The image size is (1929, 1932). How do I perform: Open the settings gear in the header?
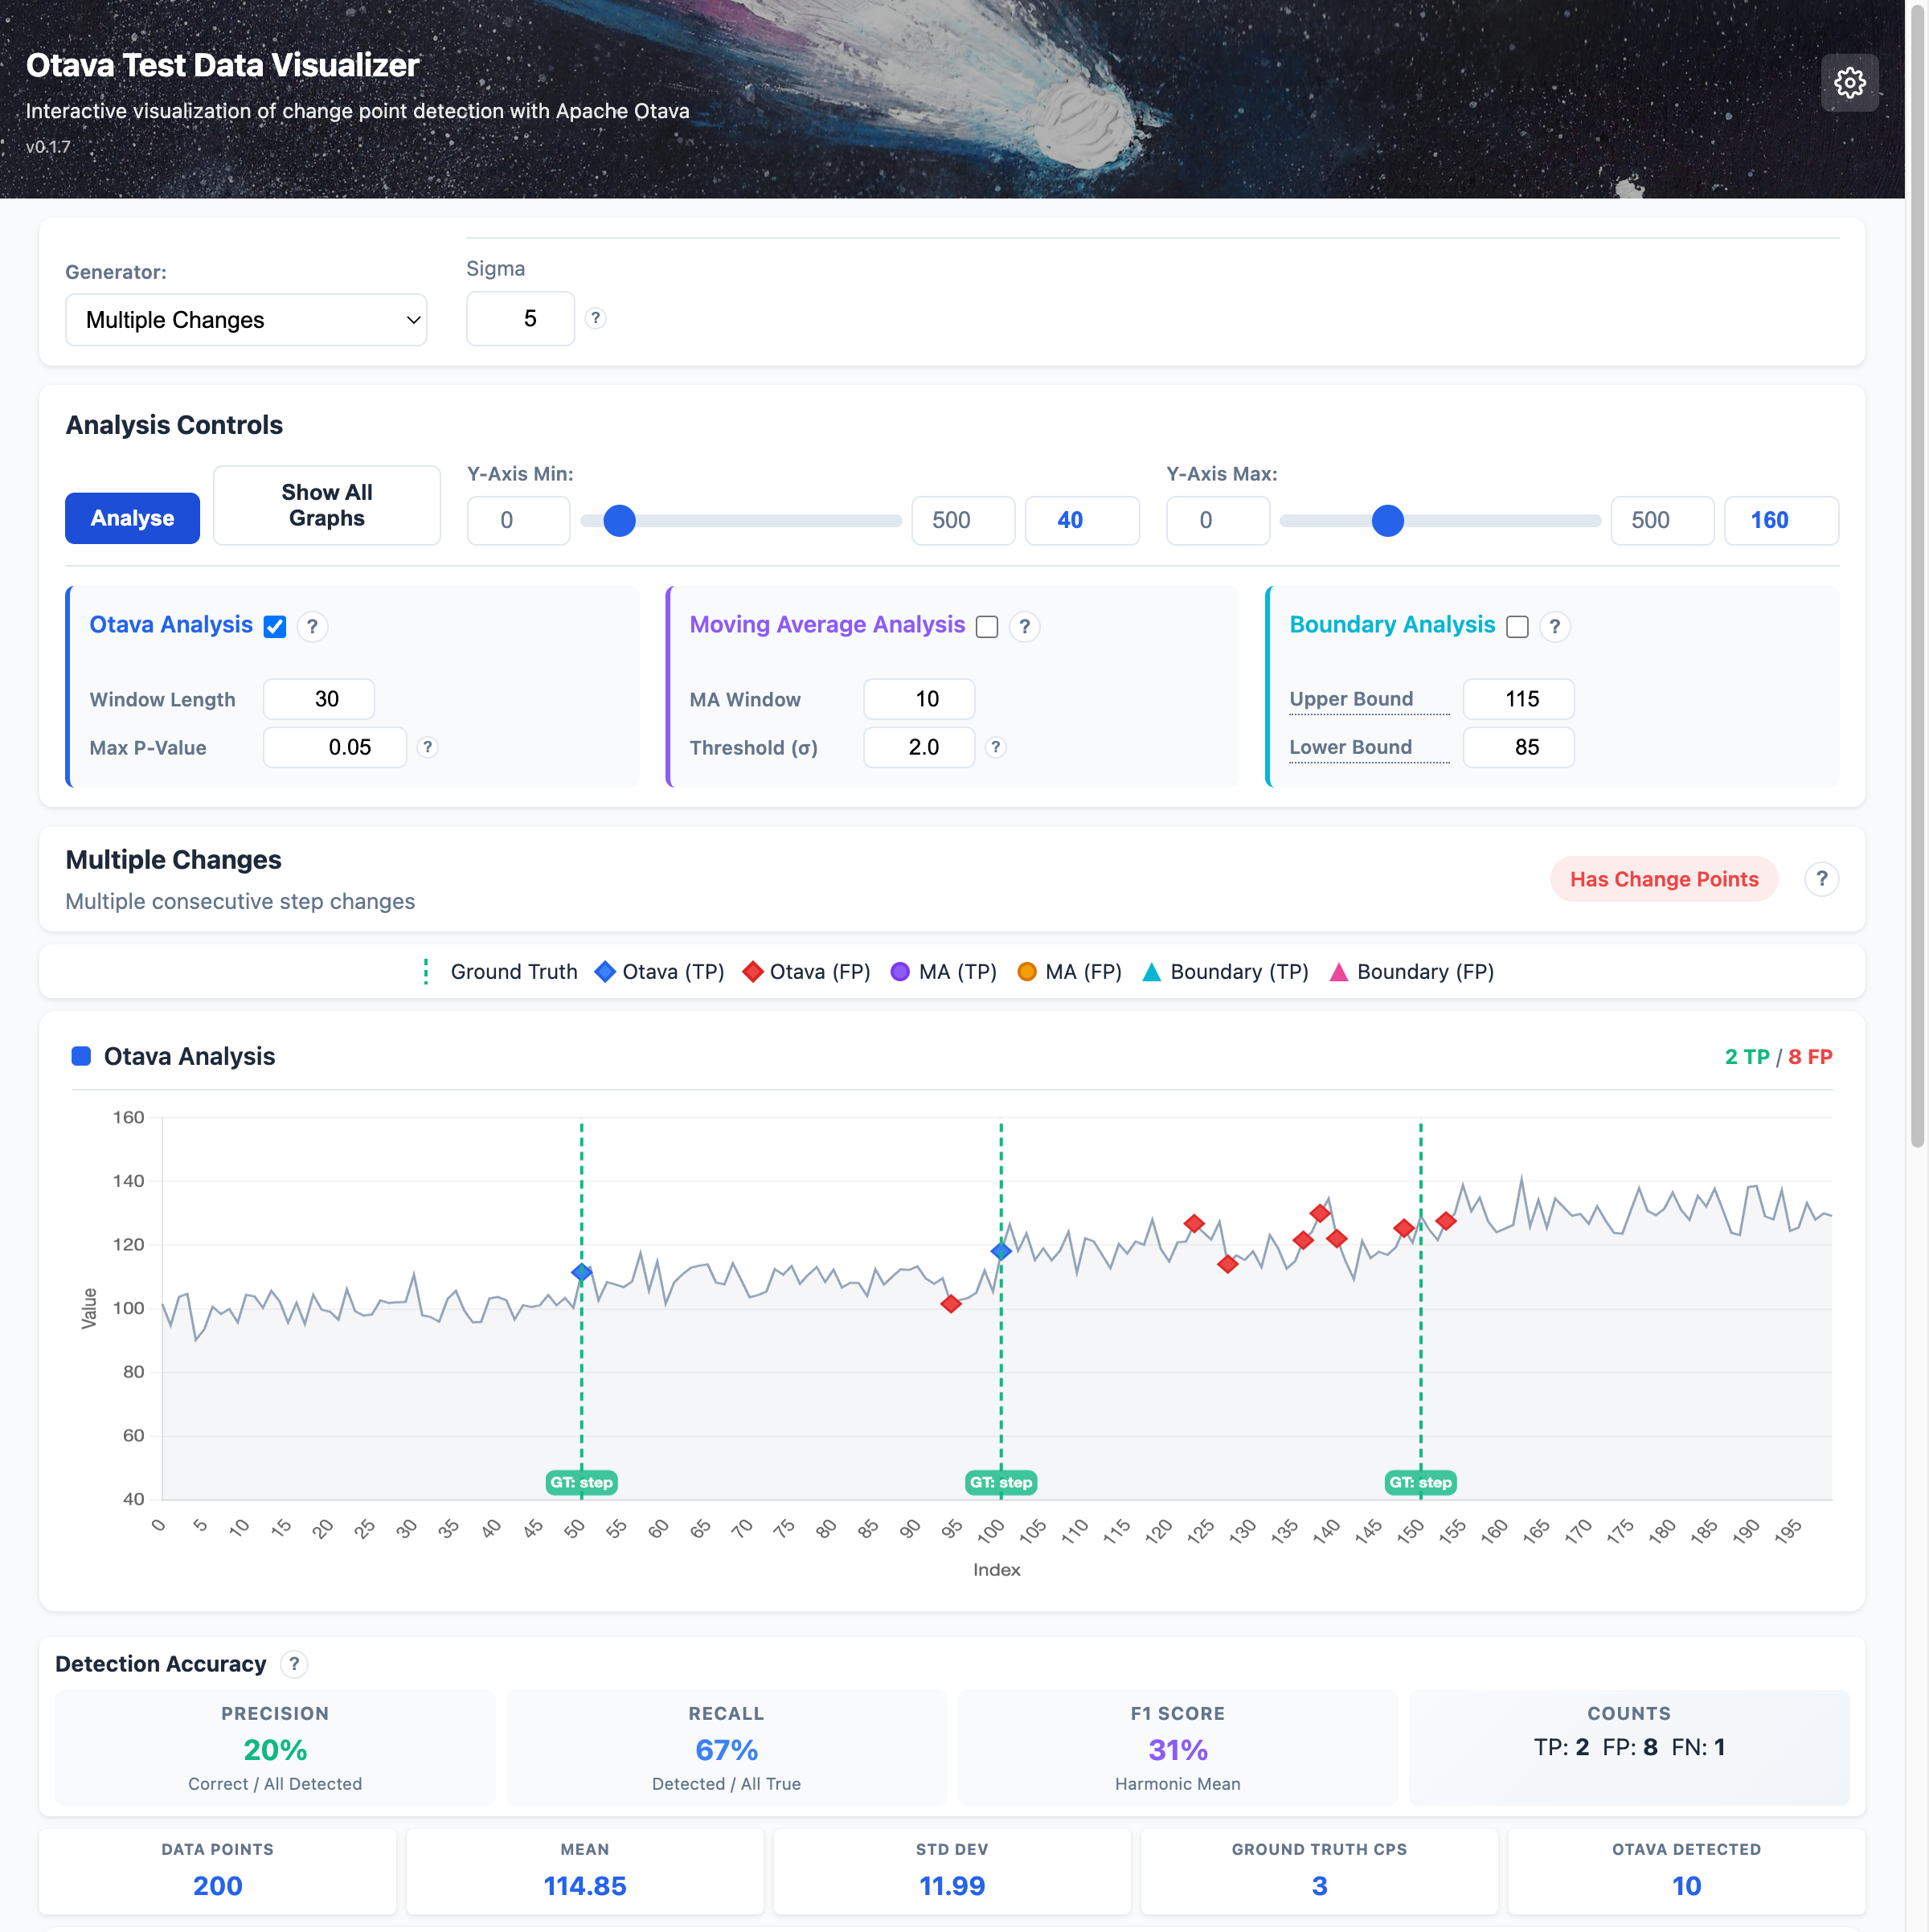(1850, 82)
